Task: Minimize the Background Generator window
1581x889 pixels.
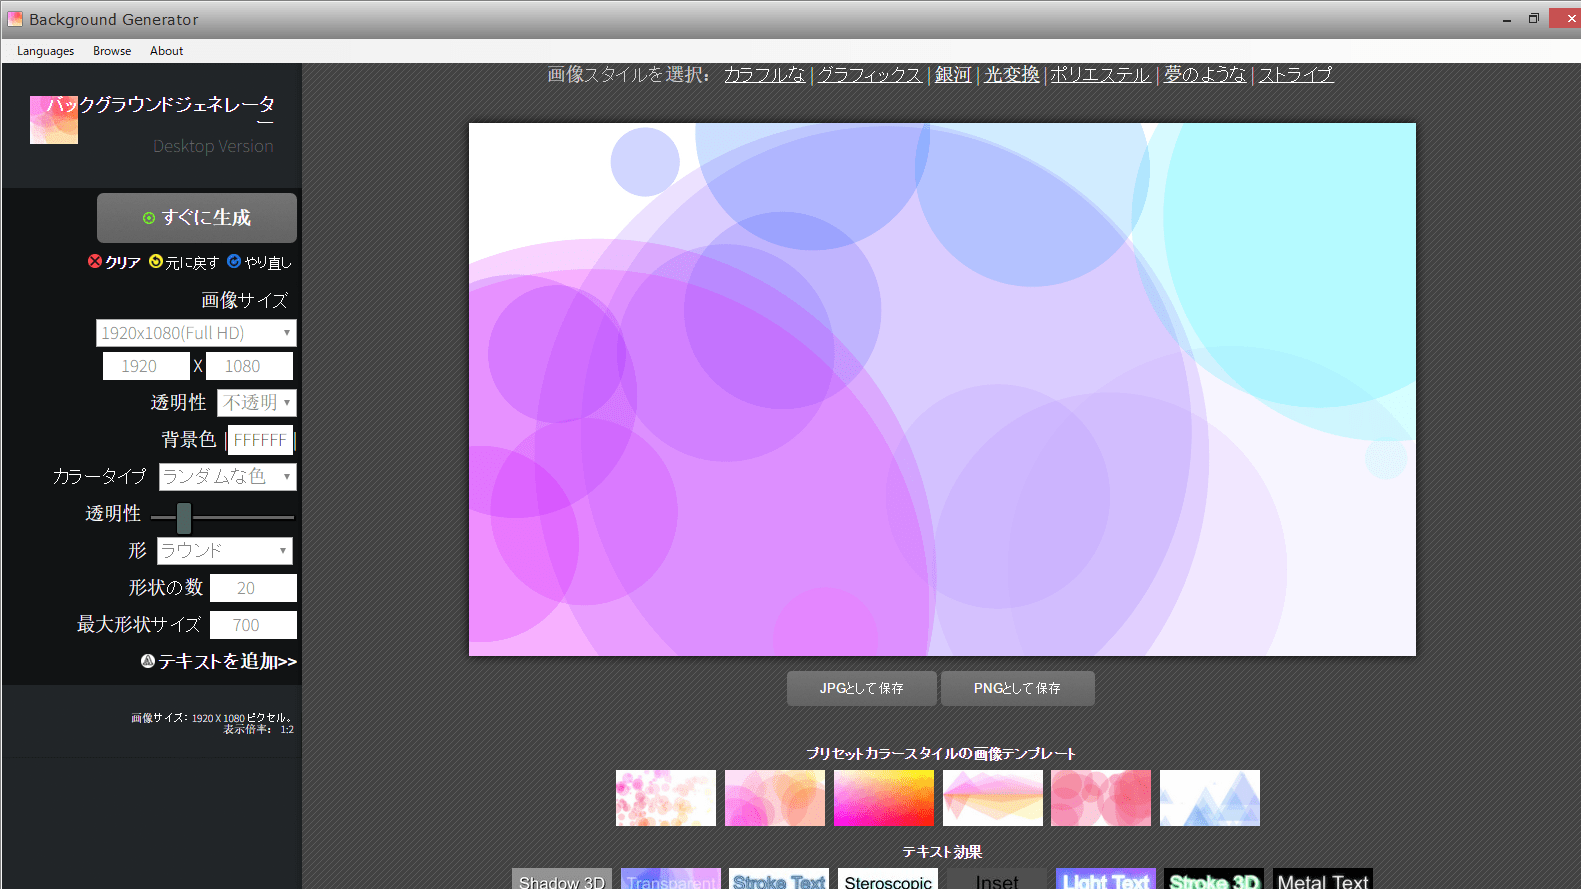Action: 1507,19
